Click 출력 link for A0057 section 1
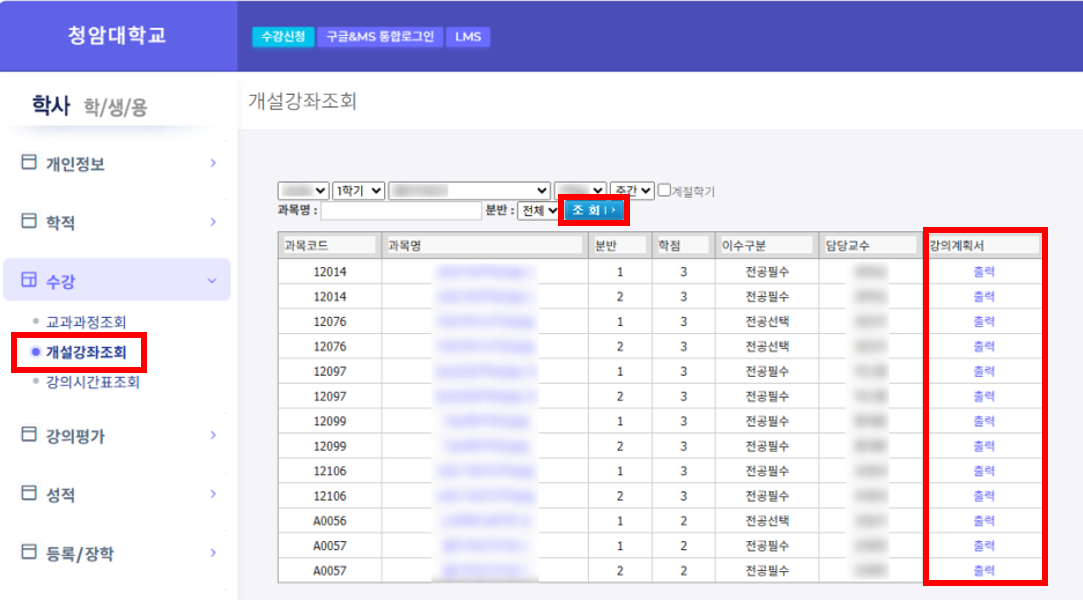1083x600 pixels. (x=984, y=545)
